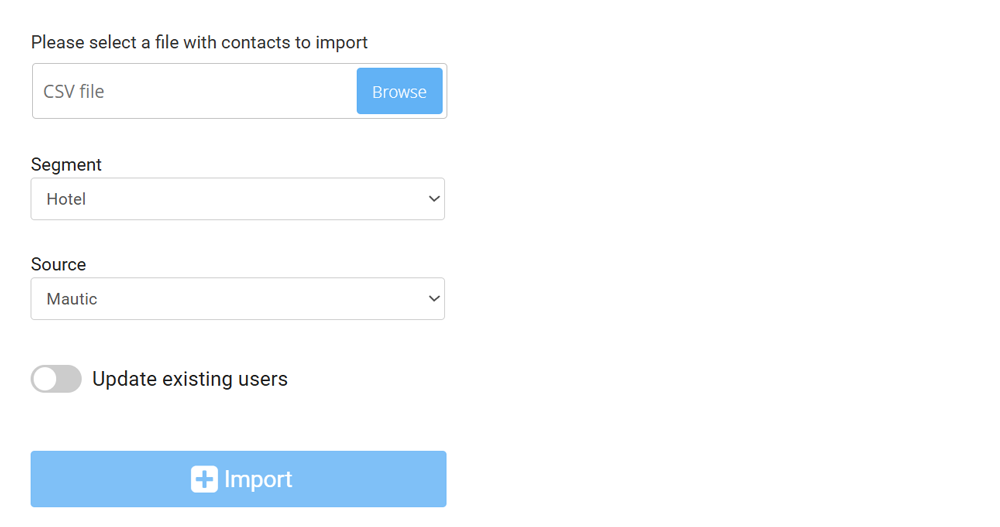Viewport: 1000px width, 527px height.
Task: Click the word Import on the button
Action: (258, 479)
